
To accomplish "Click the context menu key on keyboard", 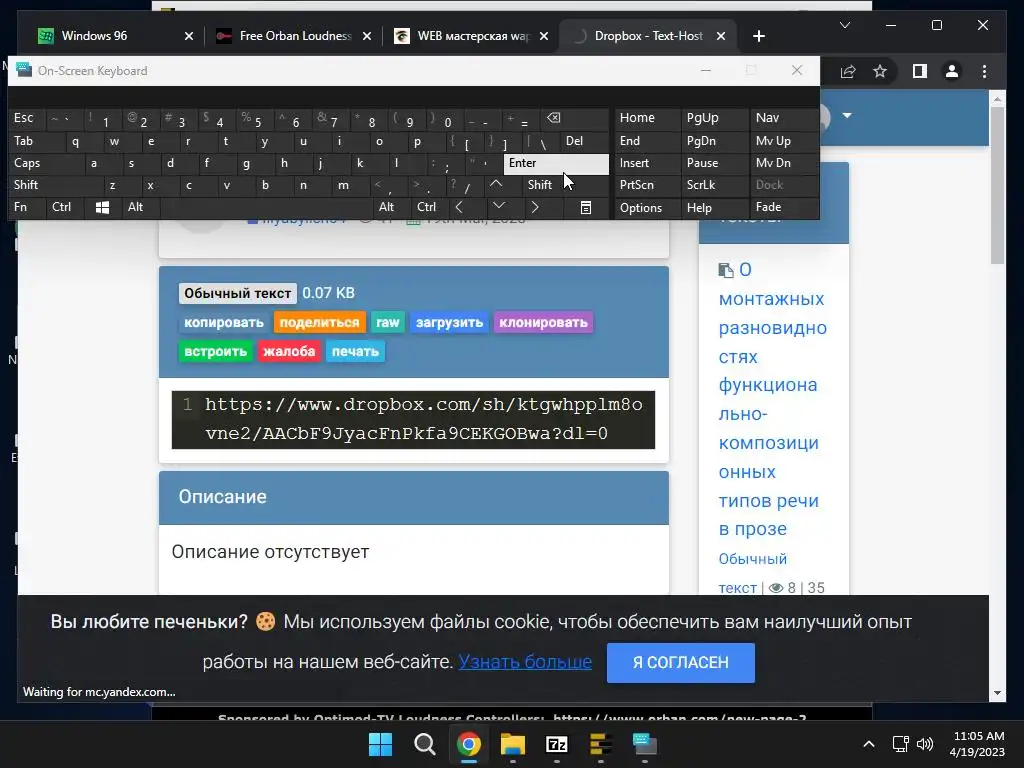I will (x=586, y=207).
